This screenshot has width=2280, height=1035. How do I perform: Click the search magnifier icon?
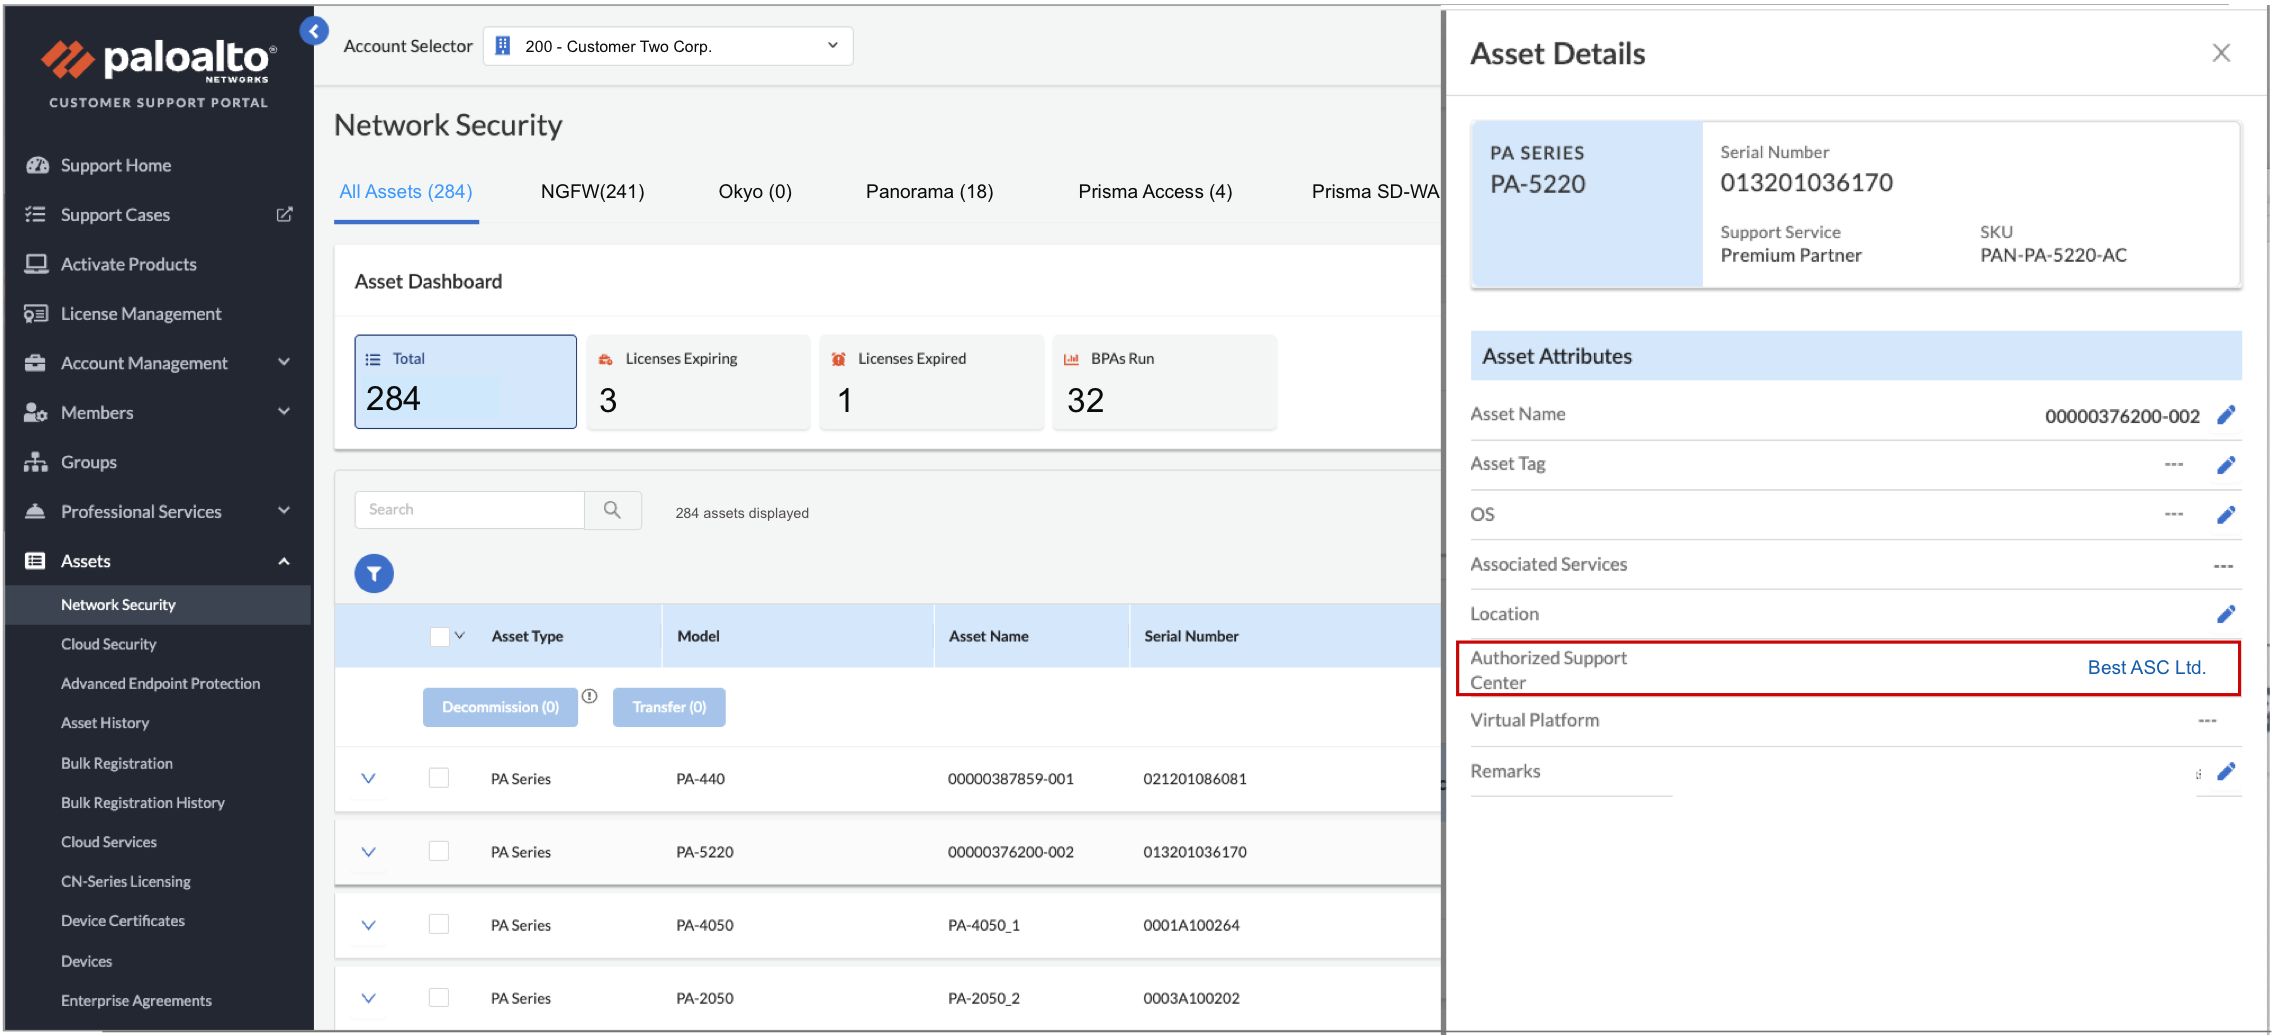[612, 510]
